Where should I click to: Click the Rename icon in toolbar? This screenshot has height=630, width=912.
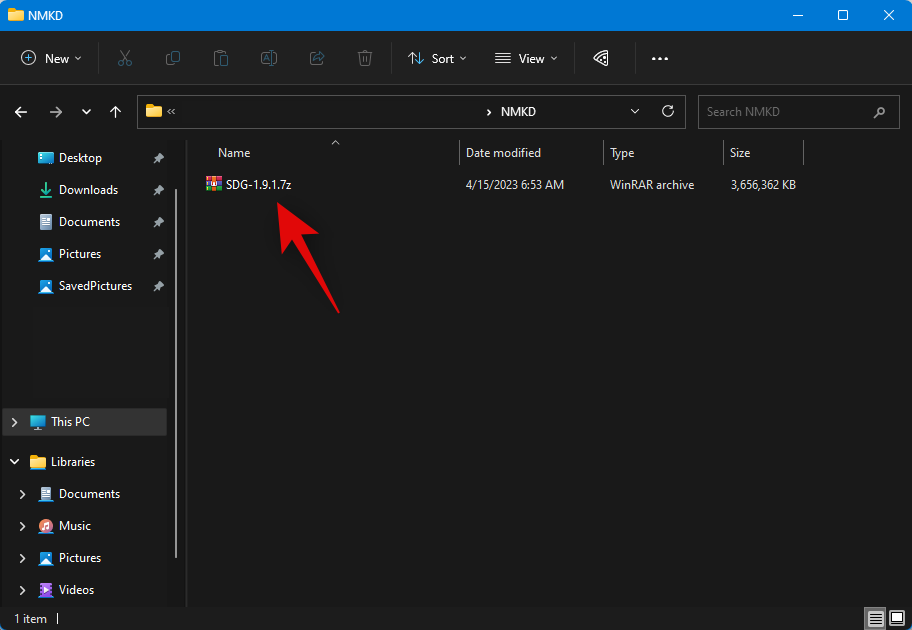click(269, 59)
